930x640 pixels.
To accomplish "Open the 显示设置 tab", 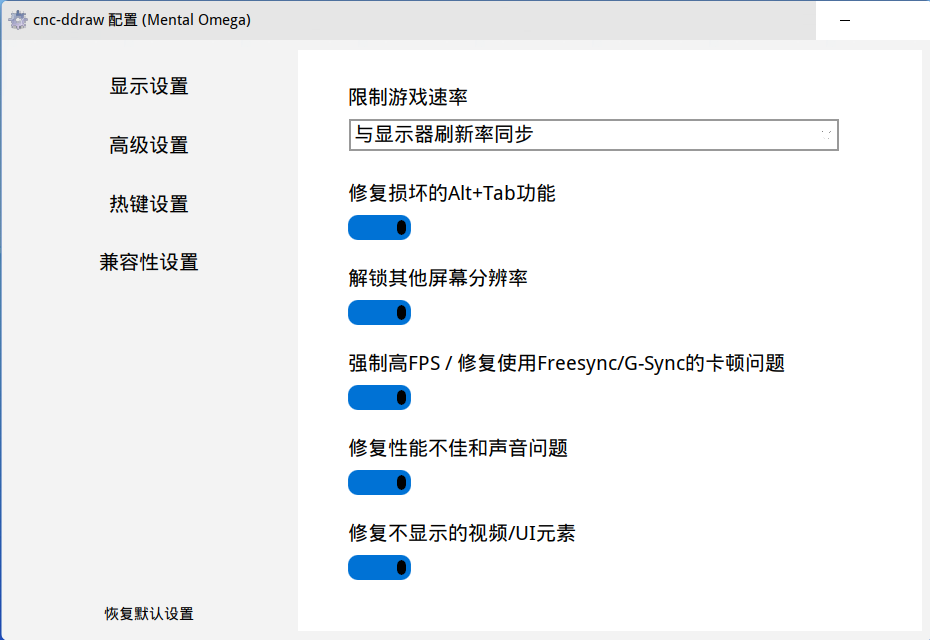I will tap(149, 87).
